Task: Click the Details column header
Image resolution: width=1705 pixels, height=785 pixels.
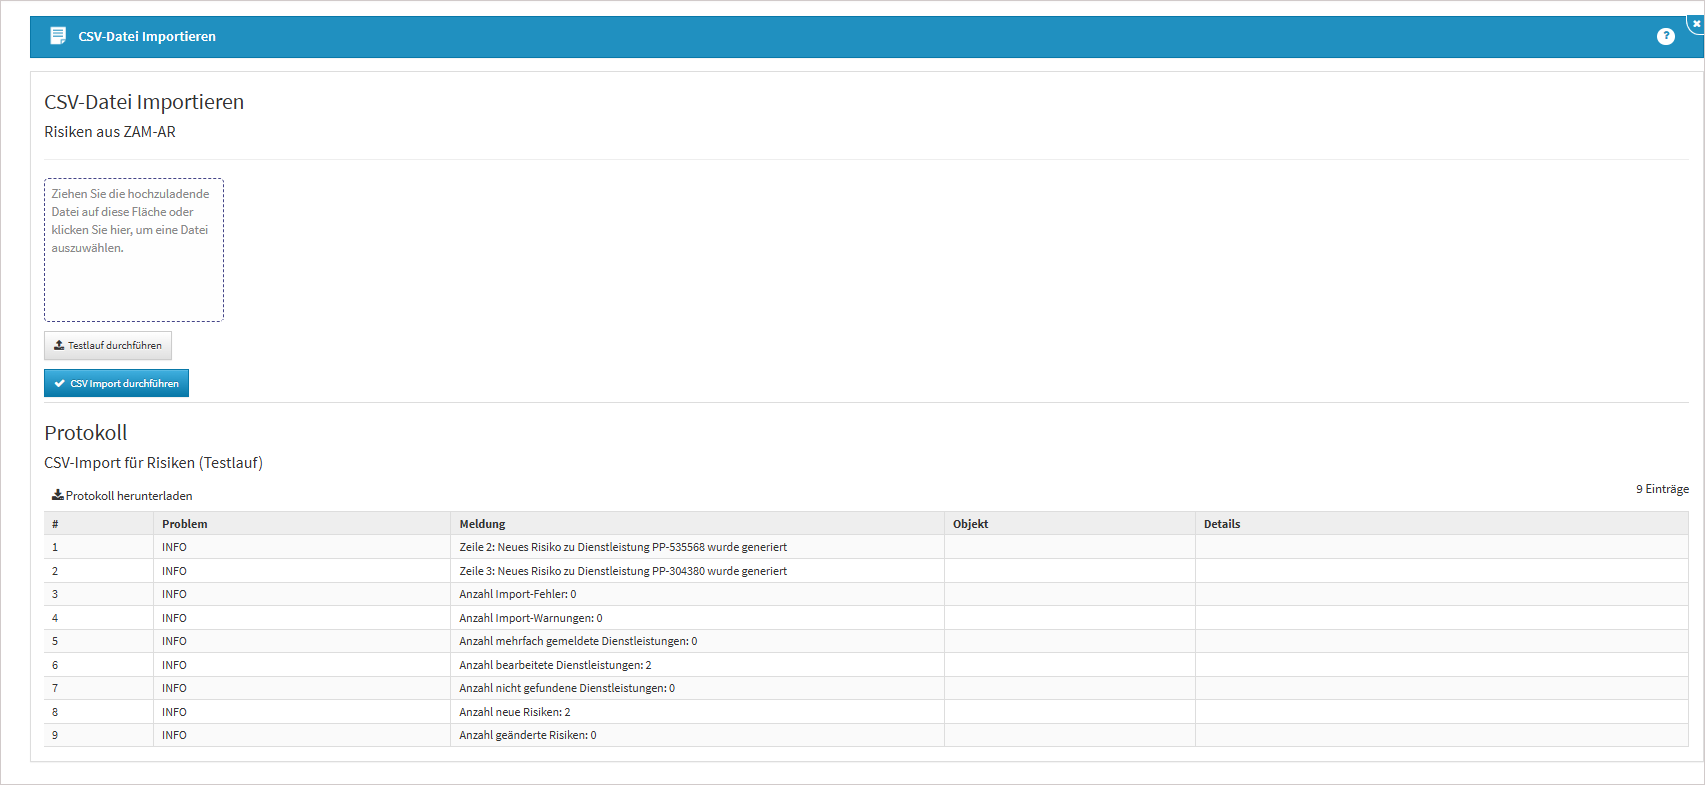Action: tap(1221, 524)
